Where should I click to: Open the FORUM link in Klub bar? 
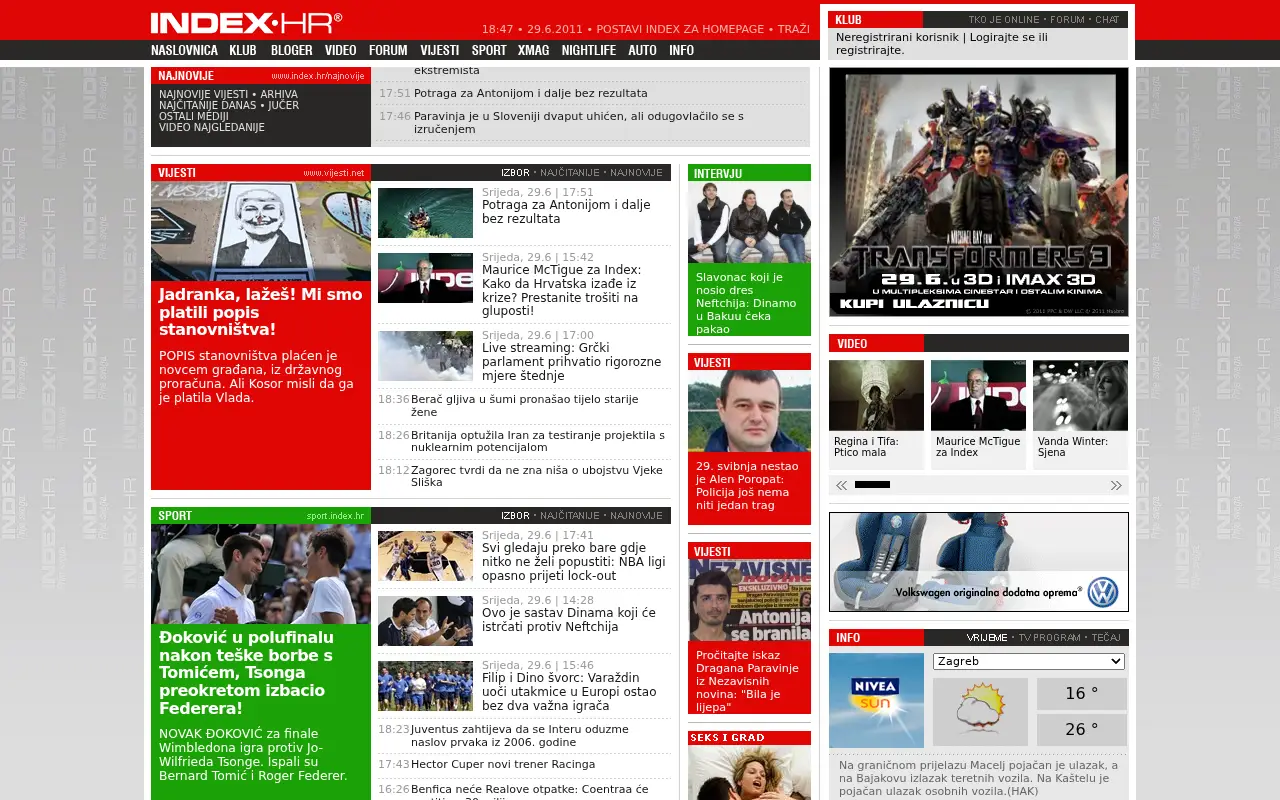tap(1067, 20)
